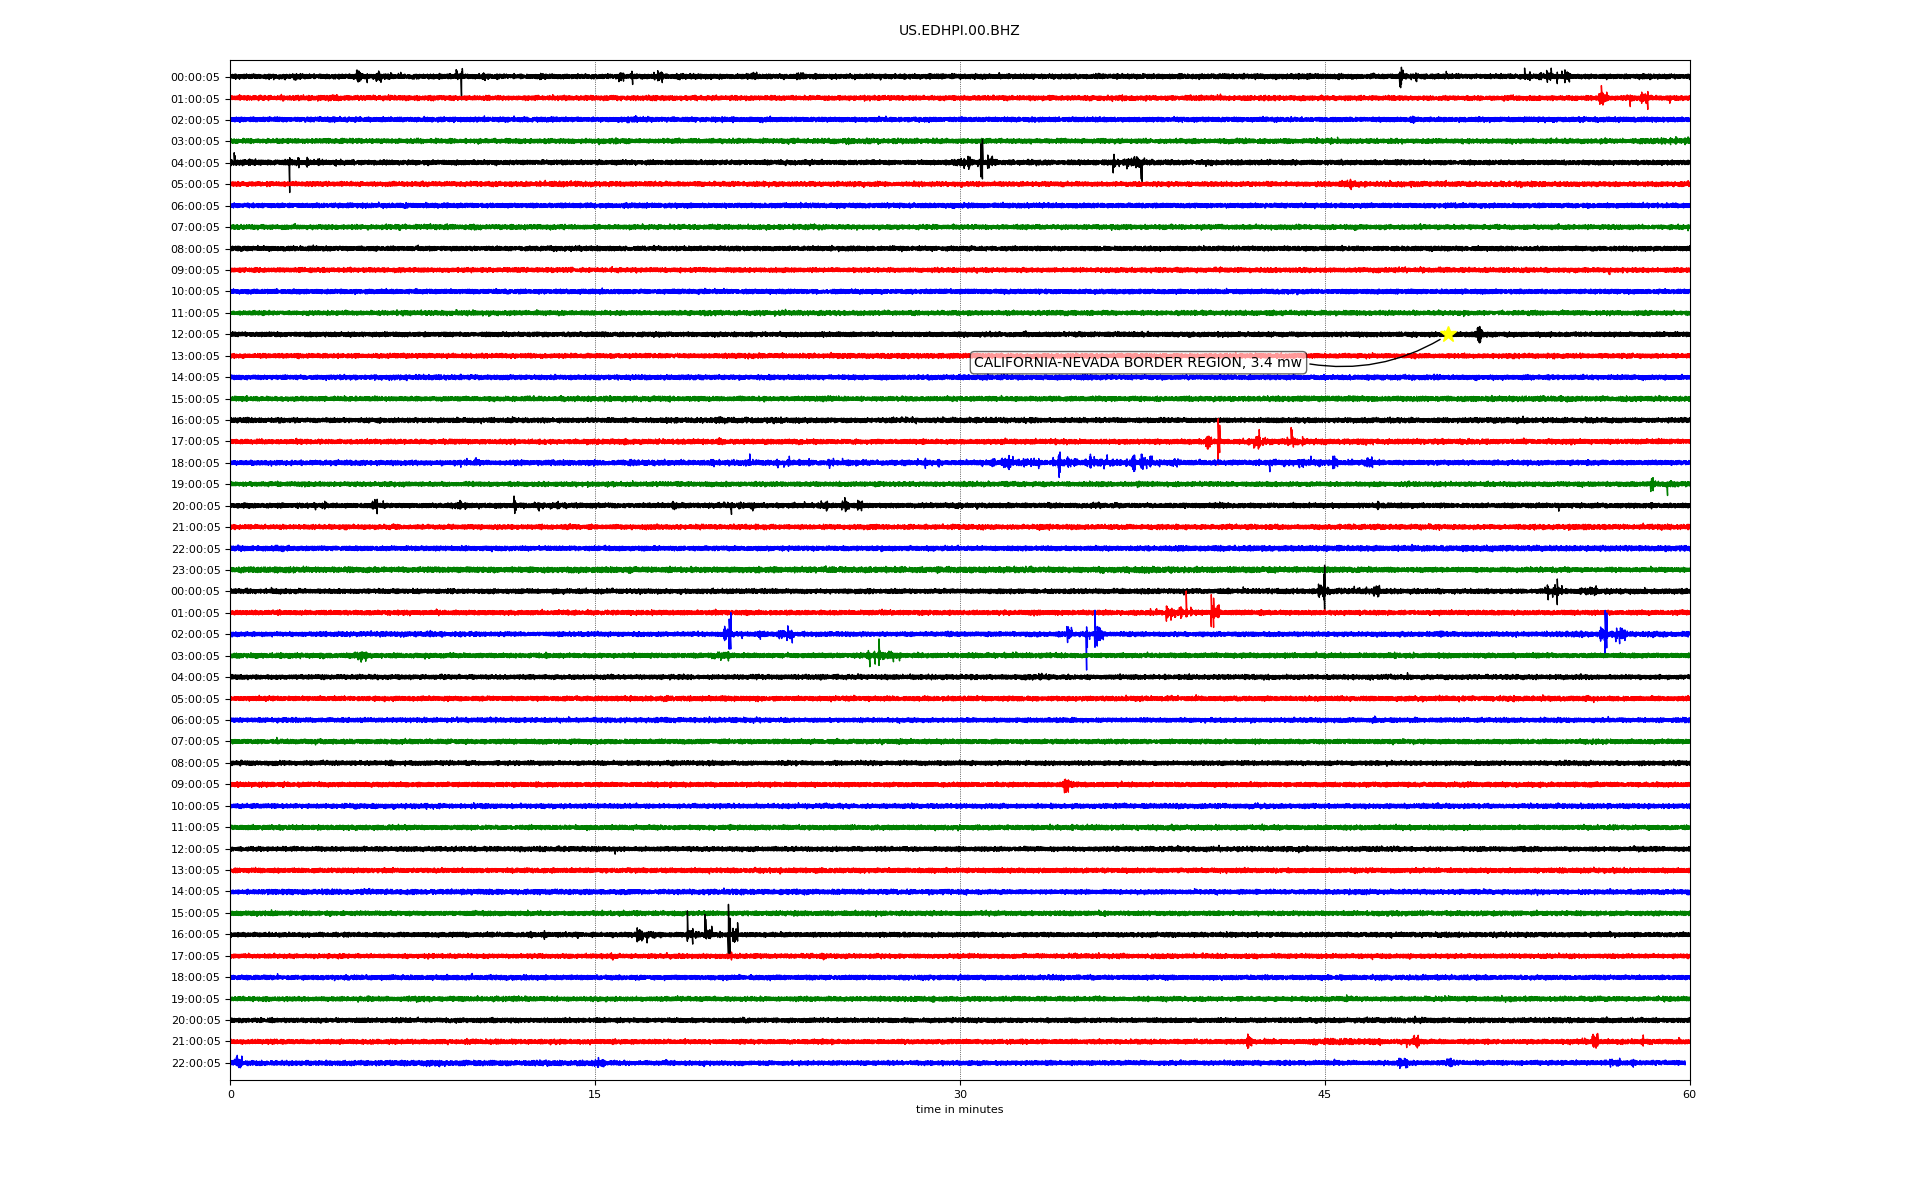The width and height of the screenshot is (1920, 1200).
Task: Click the 22:00:05 label at bottom
Action: [x=195, y=1064]
